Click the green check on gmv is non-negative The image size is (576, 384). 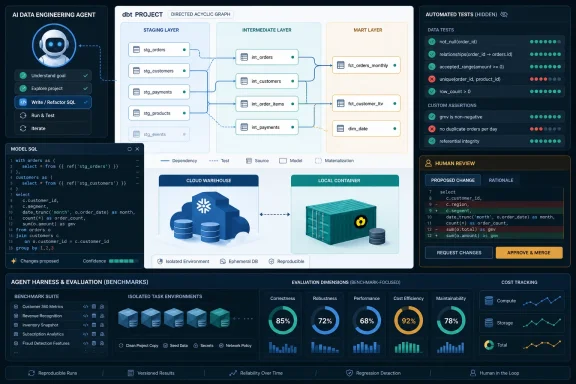pos(432,117)
